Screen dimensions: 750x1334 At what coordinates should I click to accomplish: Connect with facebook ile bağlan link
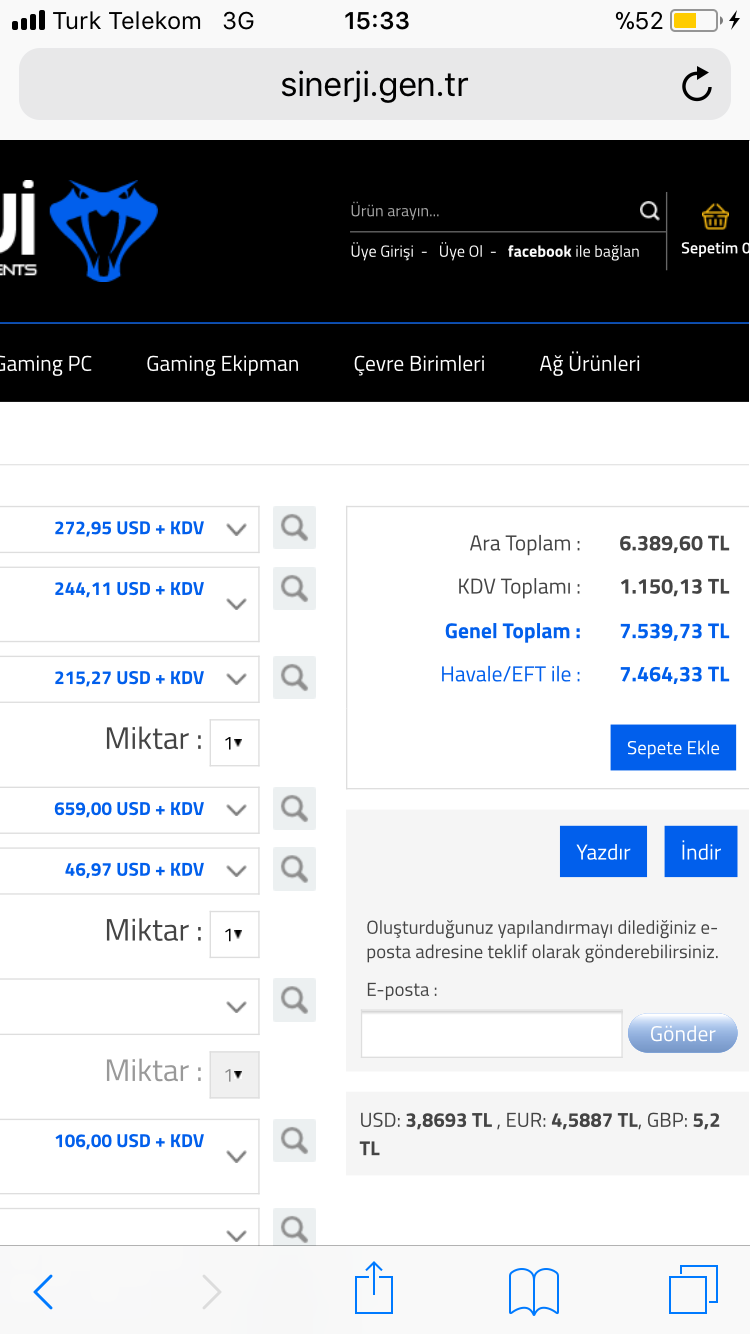coord(573,252)
